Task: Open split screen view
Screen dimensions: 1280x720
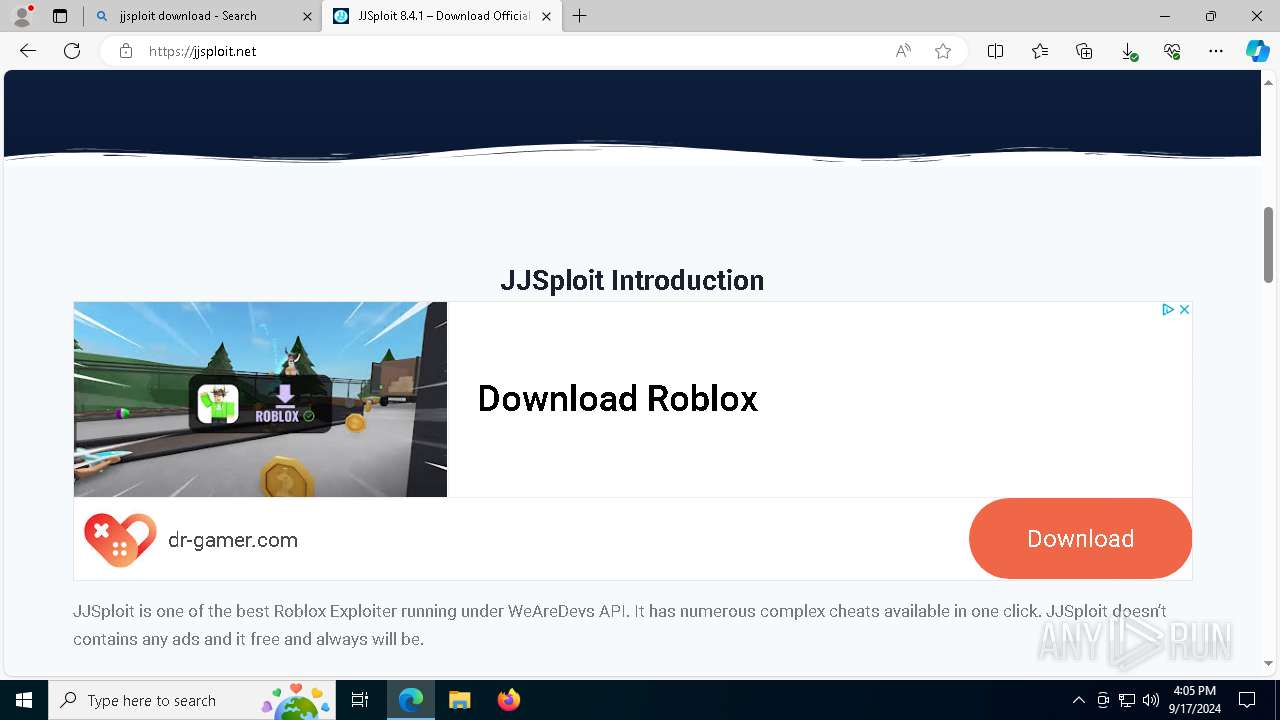Action: point(995,51)
